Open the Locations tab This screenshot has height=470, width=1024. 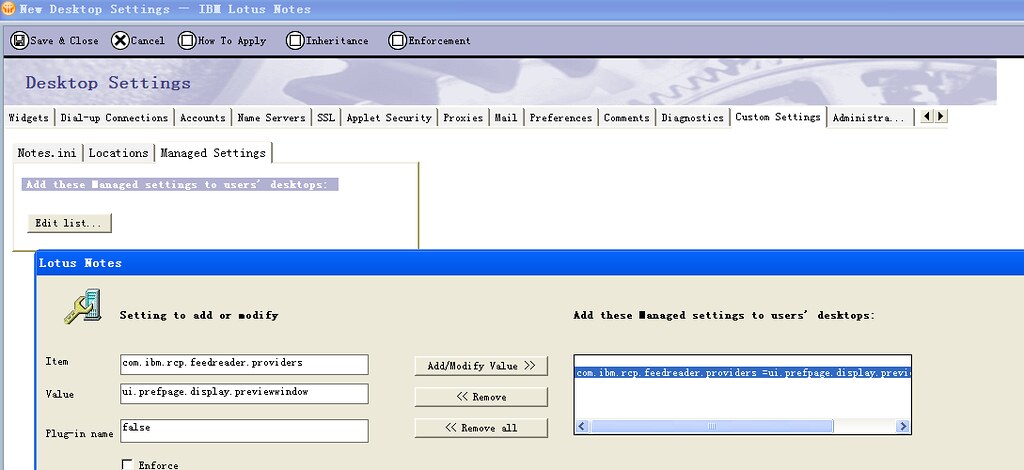click(118, 153)
